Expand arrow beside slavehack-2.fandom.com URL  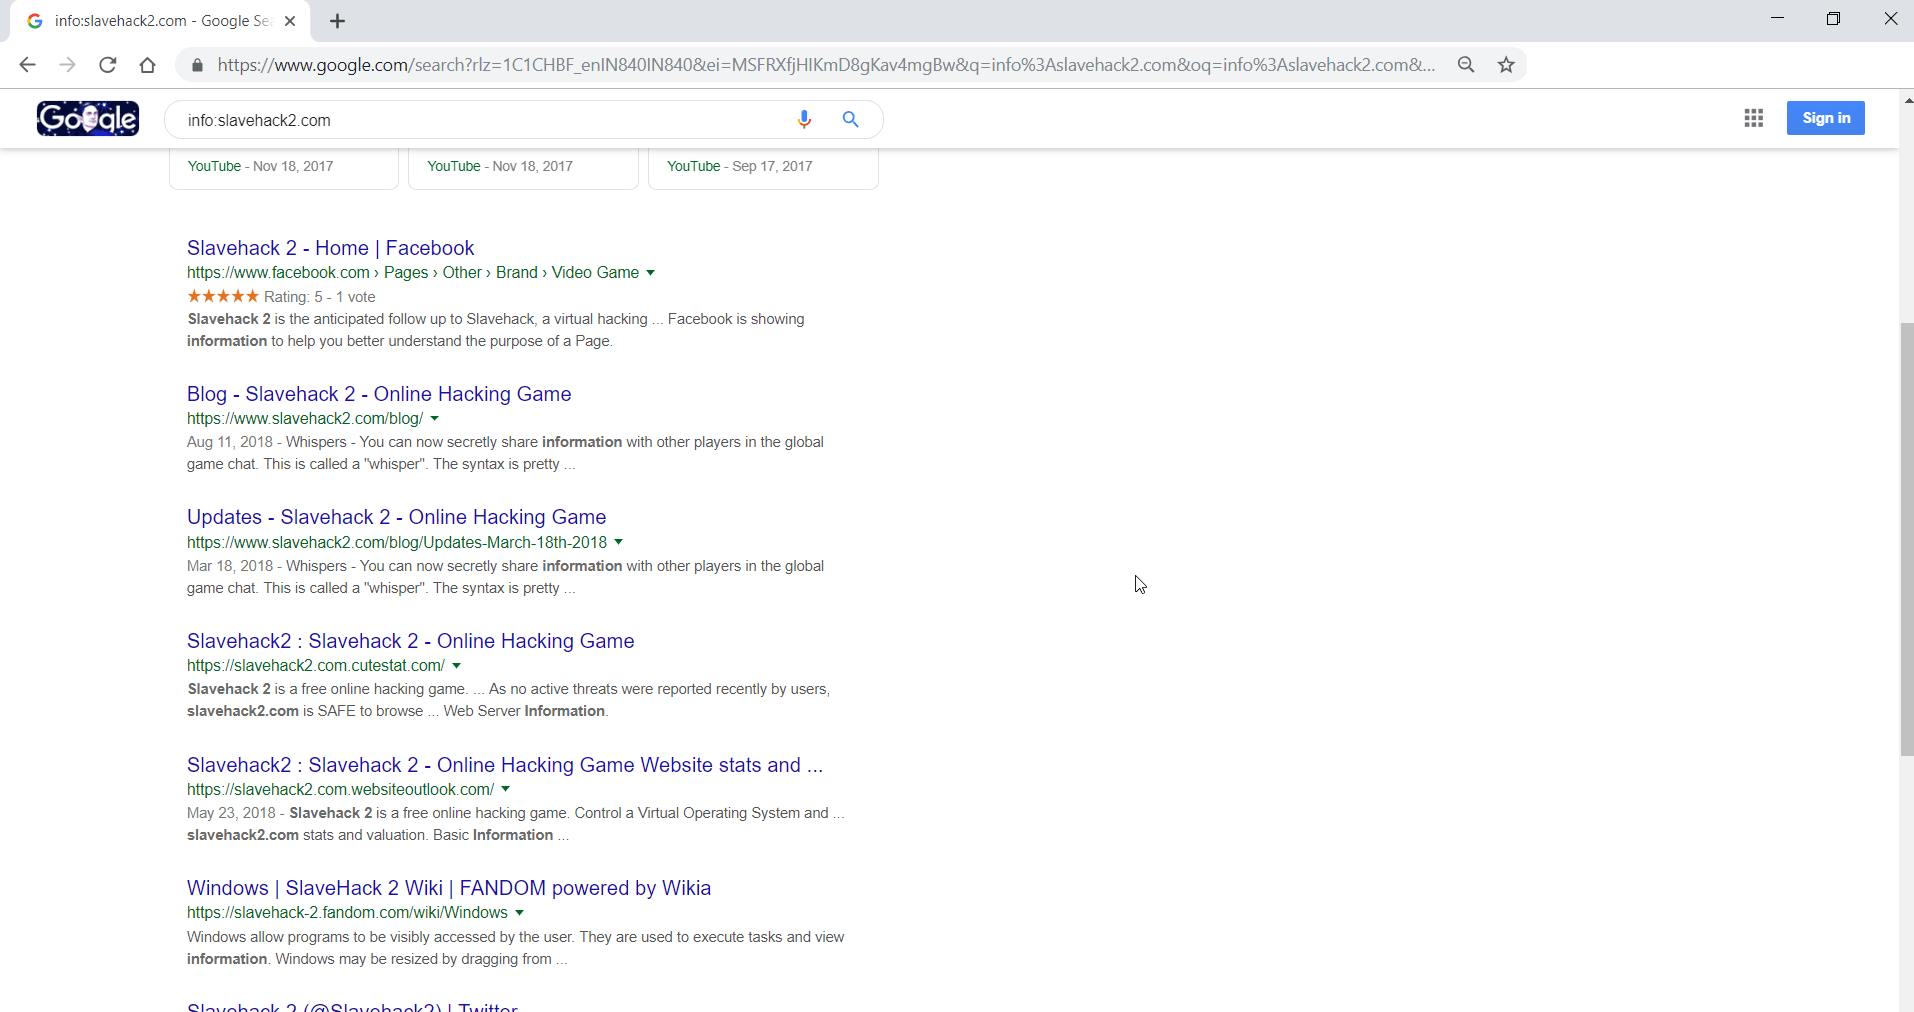tap(520, 913)
